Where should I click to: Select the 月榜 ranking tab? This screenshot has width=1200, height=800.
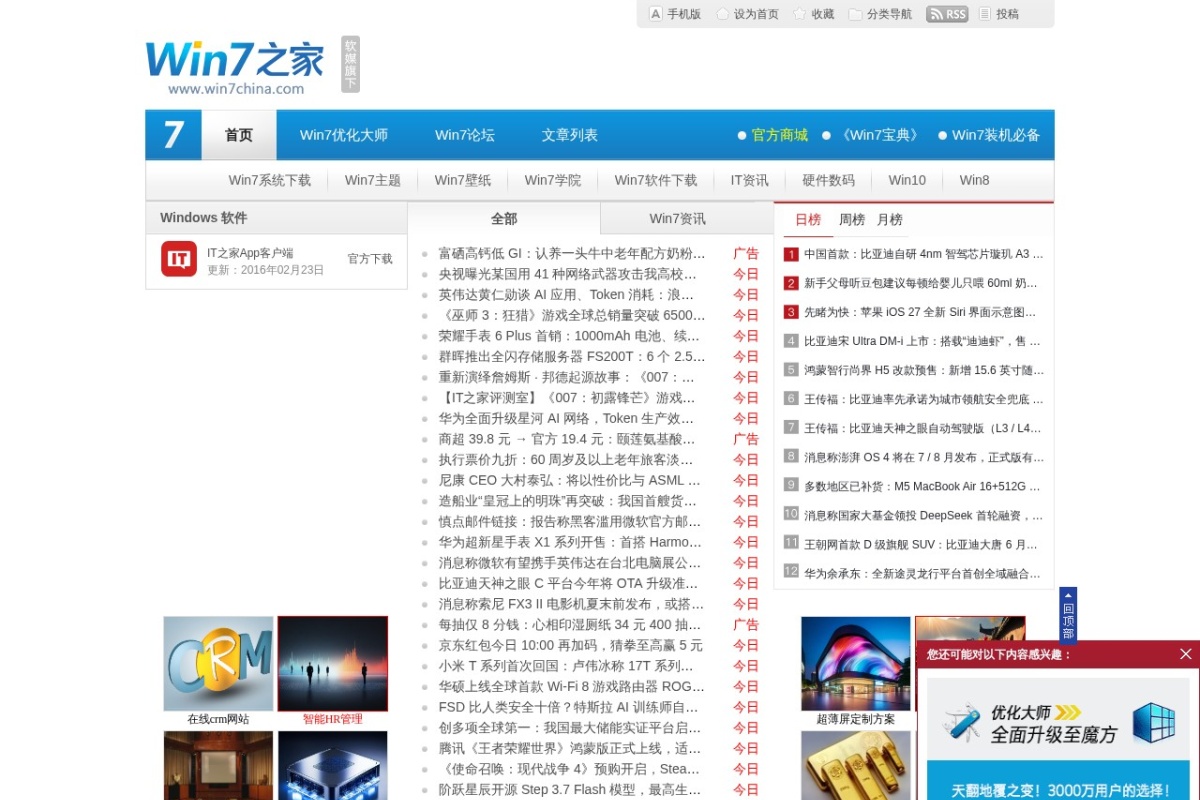pos(890,220)
